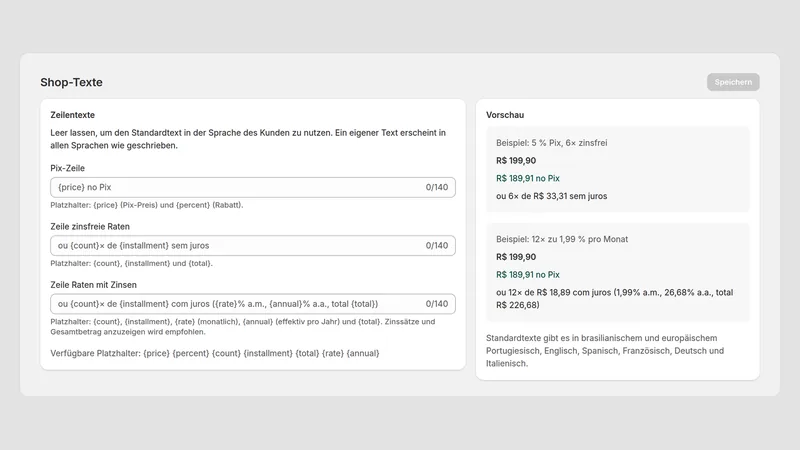The image size is (800, 450).
Task: Click 'ou 6× de R$ 33,31 sem juros'
Action: 552,196
